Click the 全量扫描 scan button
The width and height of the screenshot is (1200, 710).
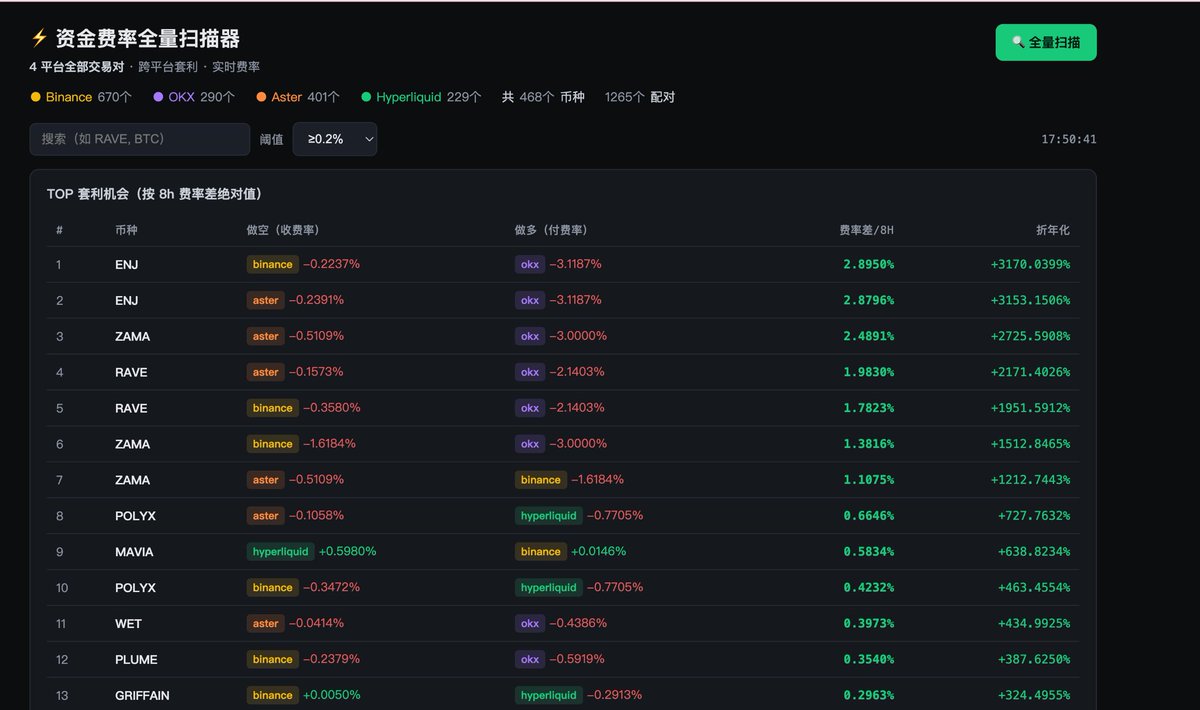click(x=1046, y=42)
